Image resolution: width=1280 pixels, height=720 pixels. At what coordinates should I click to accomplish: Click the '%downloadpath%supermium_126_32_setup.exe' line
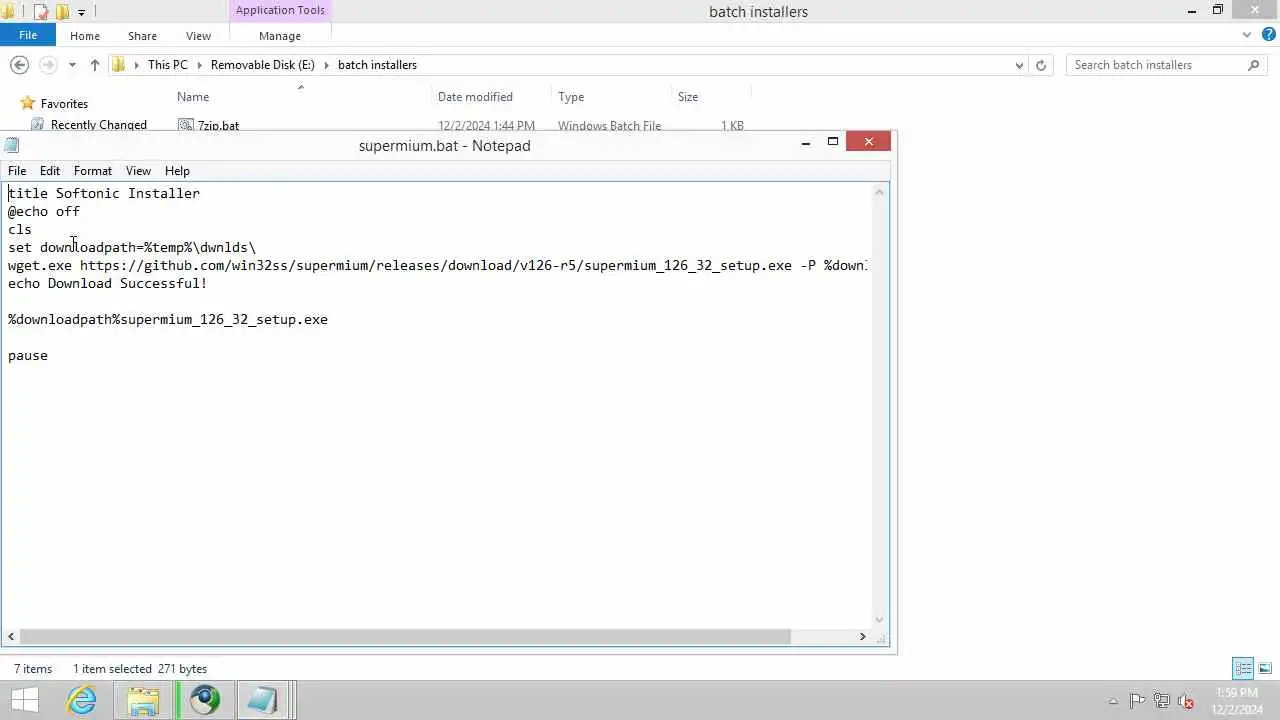(x=168, y=319)
